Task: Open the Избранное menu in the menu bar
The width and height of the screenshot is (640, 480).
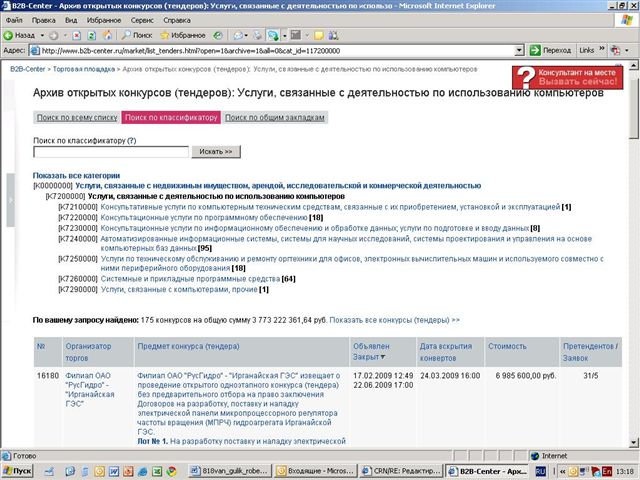Action: pos(104,20)
